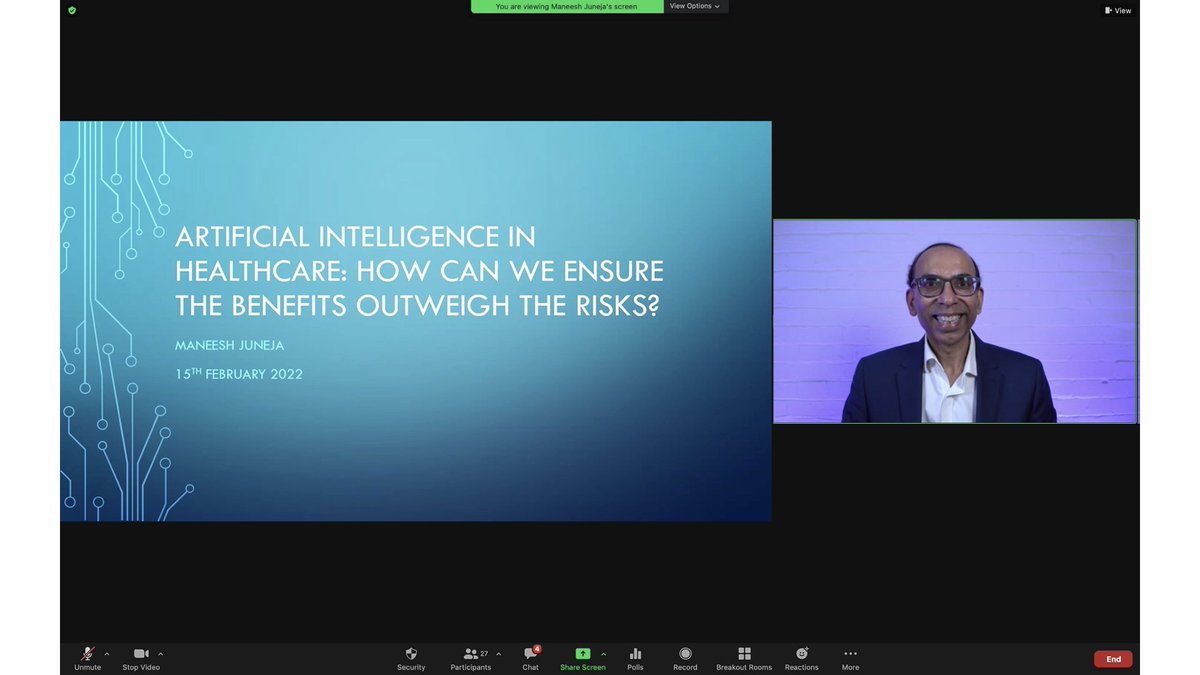Click '15th February 2022' date on slide
1200x675 pixels.
239,374
